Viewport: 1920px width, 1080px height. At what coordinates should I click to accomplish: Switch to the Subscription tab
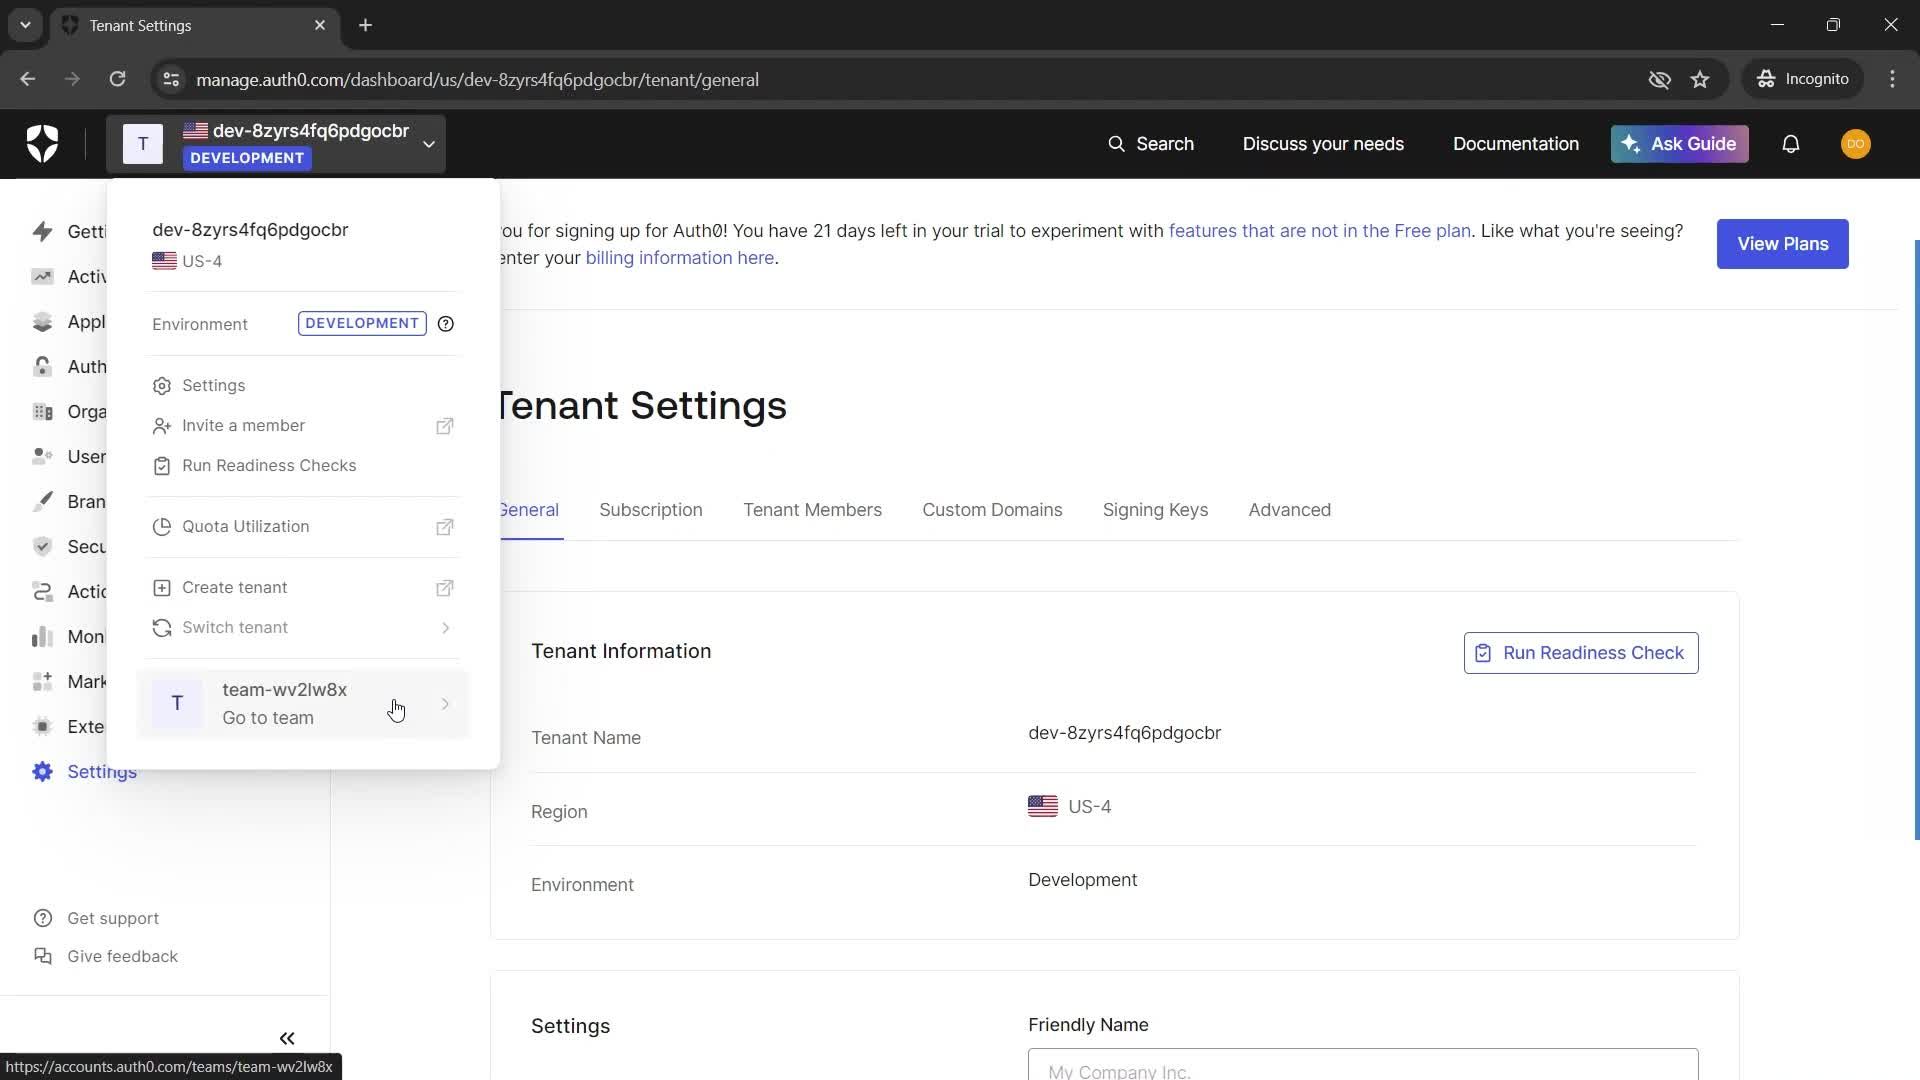651,510
